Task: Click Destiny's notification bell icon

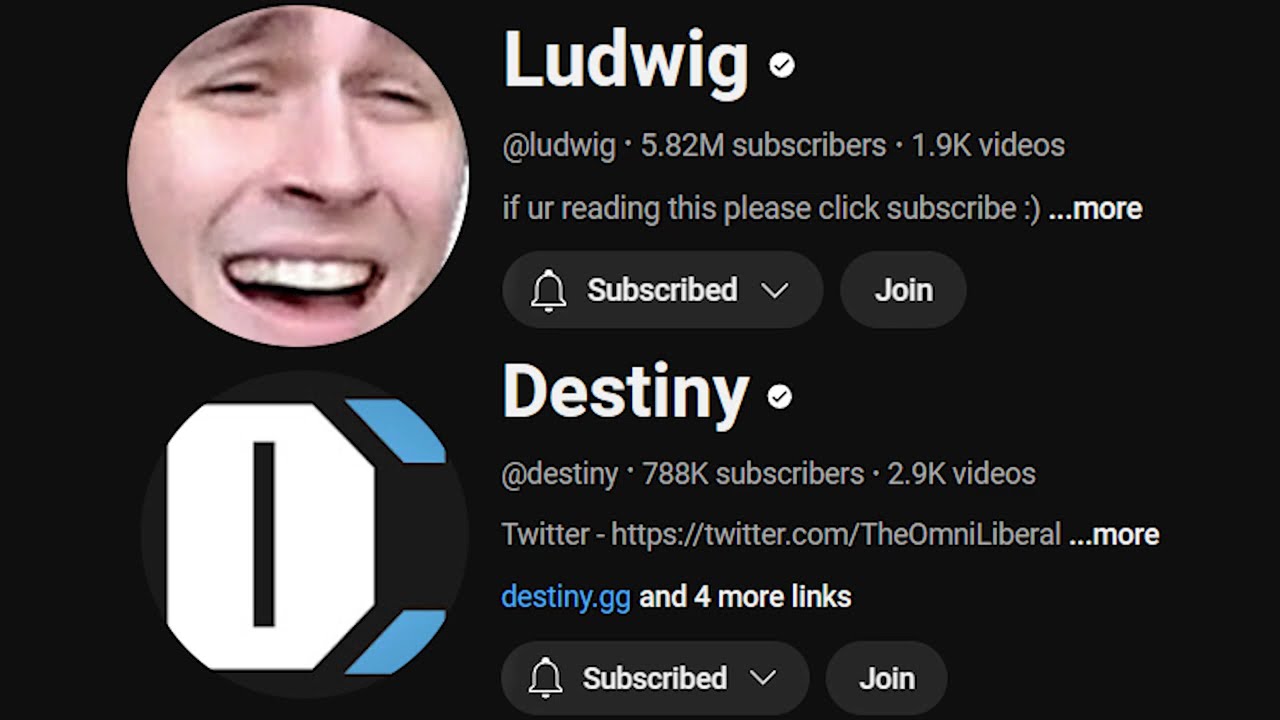Action: pos(545,678)
